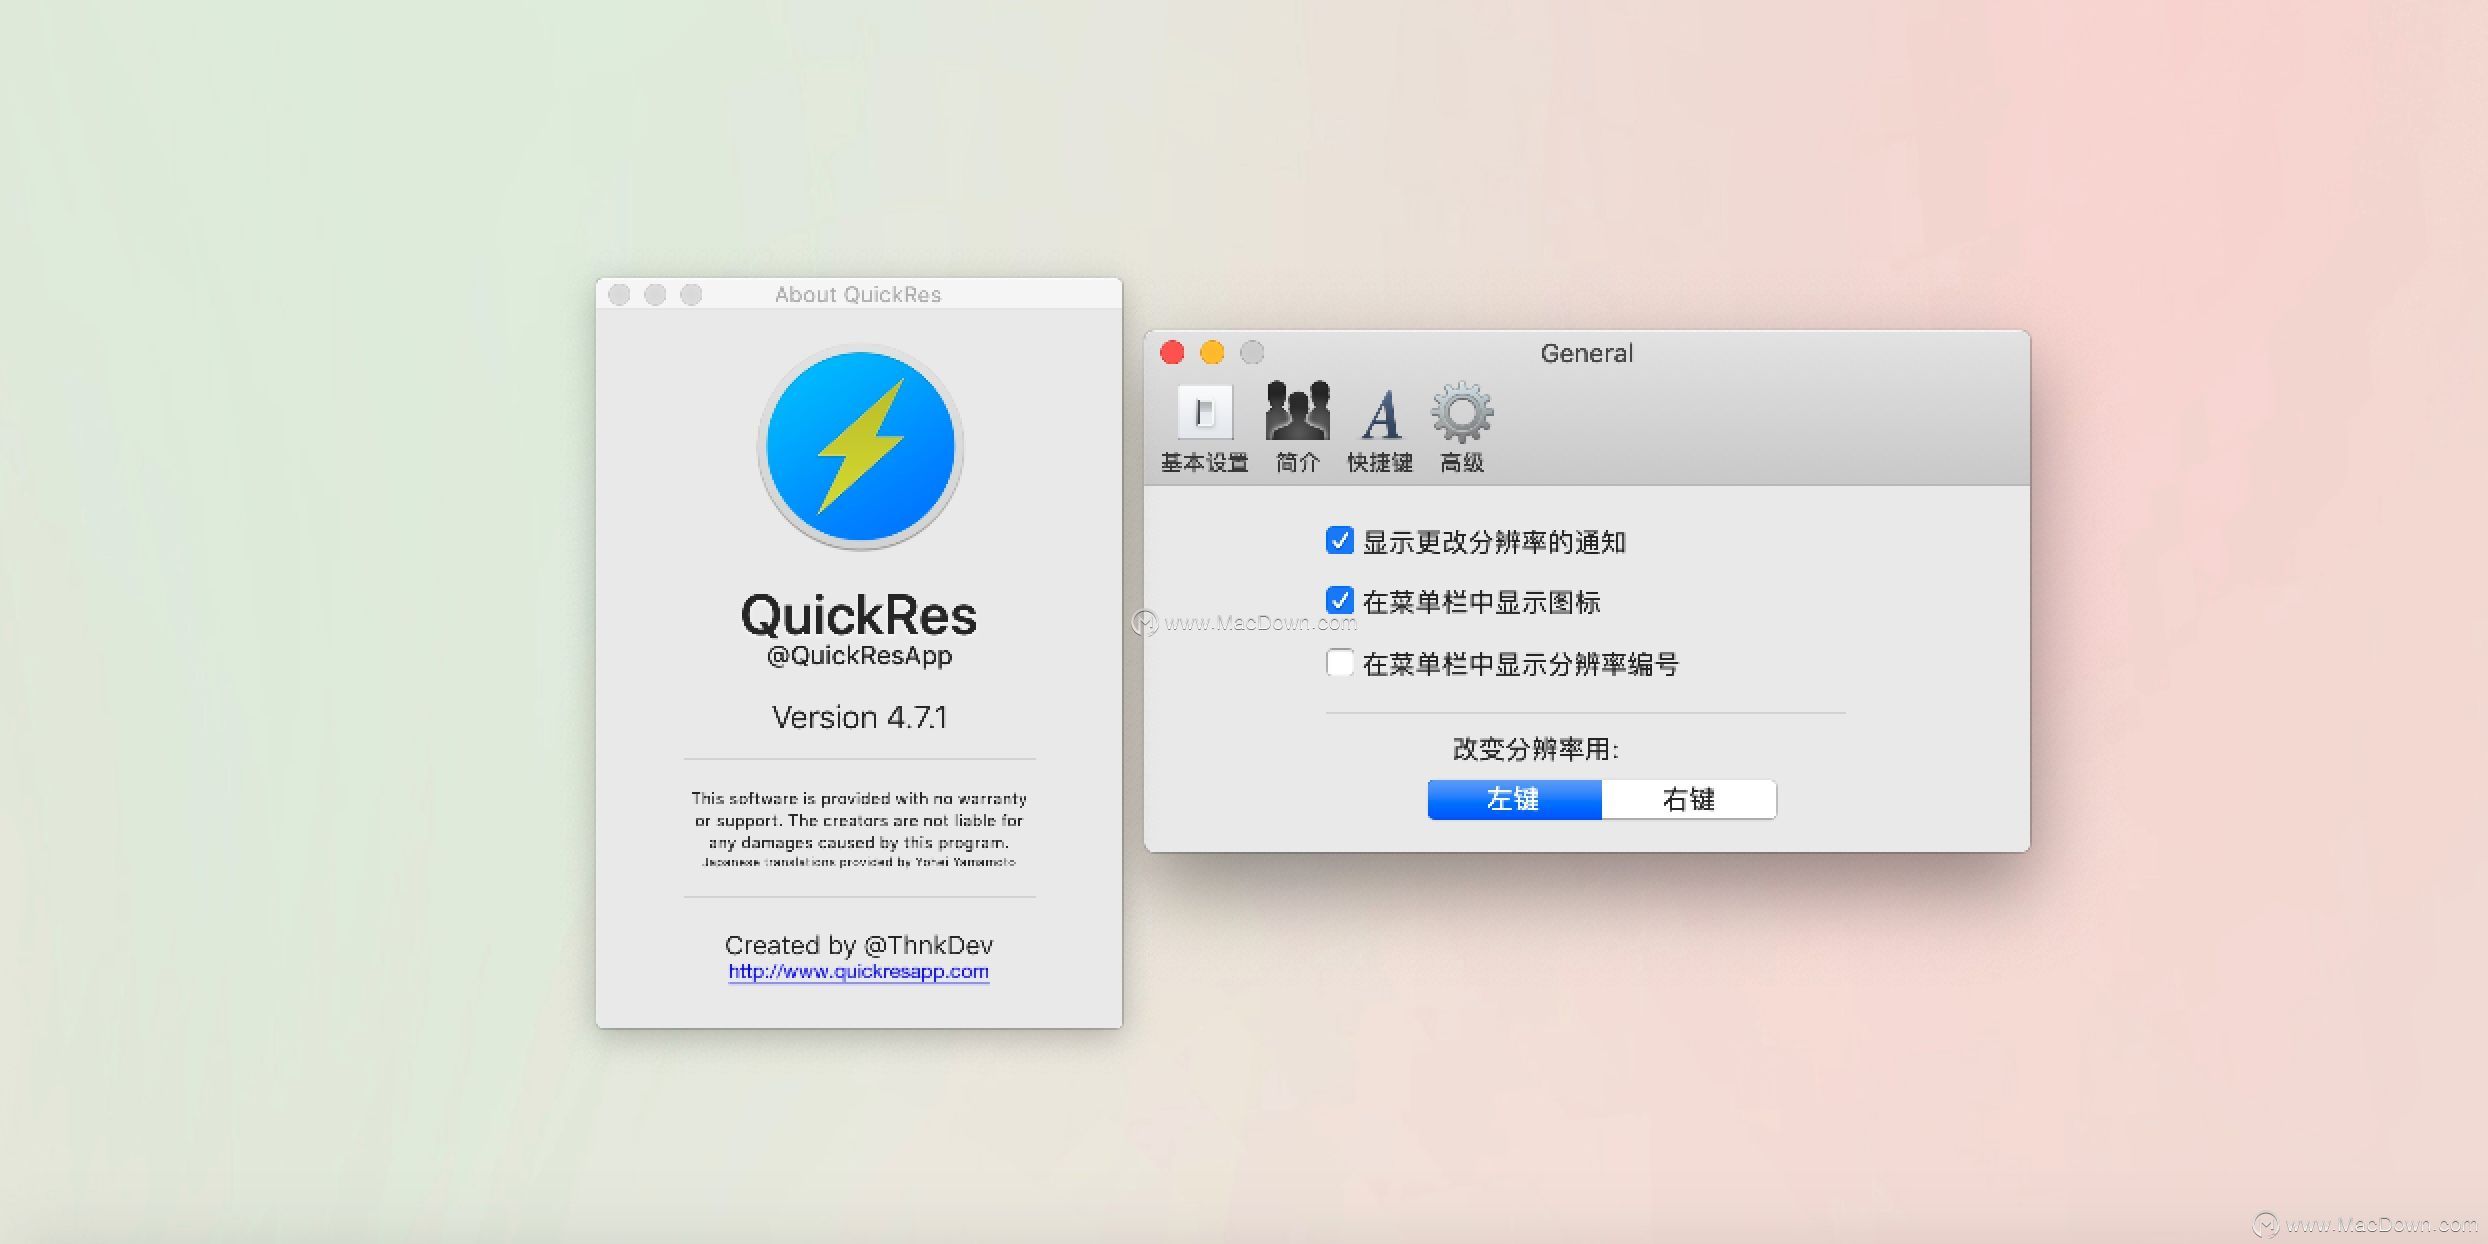This screenshot has height=1244, width=2488.
Task: Select the 右键 segment button
Action: pyautogui.click(x=1689, y=799)
